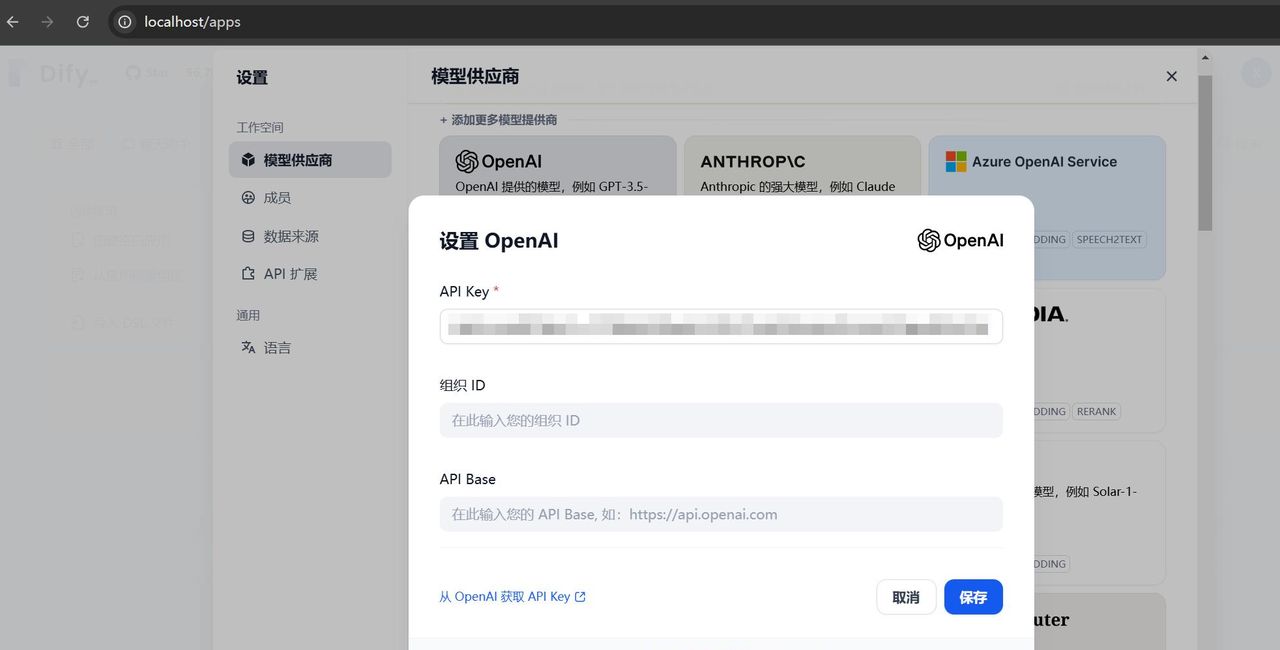Click the 模型供应商 cube icon in sidebar
The image size is (1280, 650).
(x=248, y=159)
